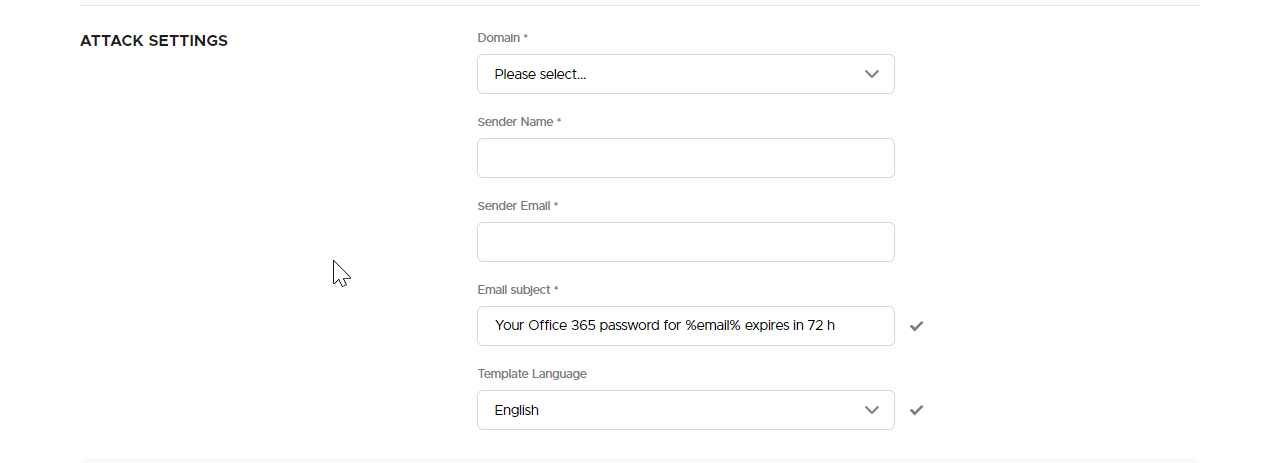Click the ATTACK SETTINGS section heading
Viewport: 1280px width, 463px height.
[154, 41]
